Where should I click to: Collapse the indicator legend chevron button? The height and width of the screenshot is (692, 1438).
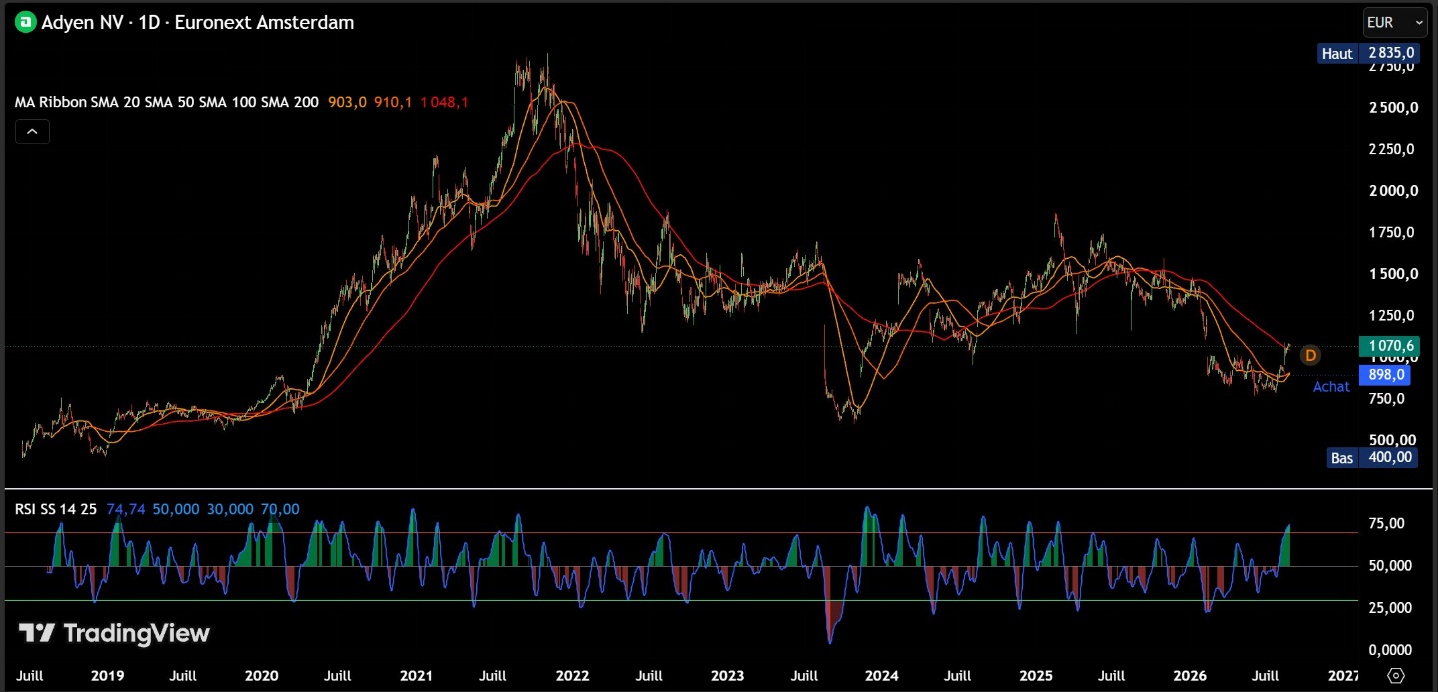click(32, 131)
